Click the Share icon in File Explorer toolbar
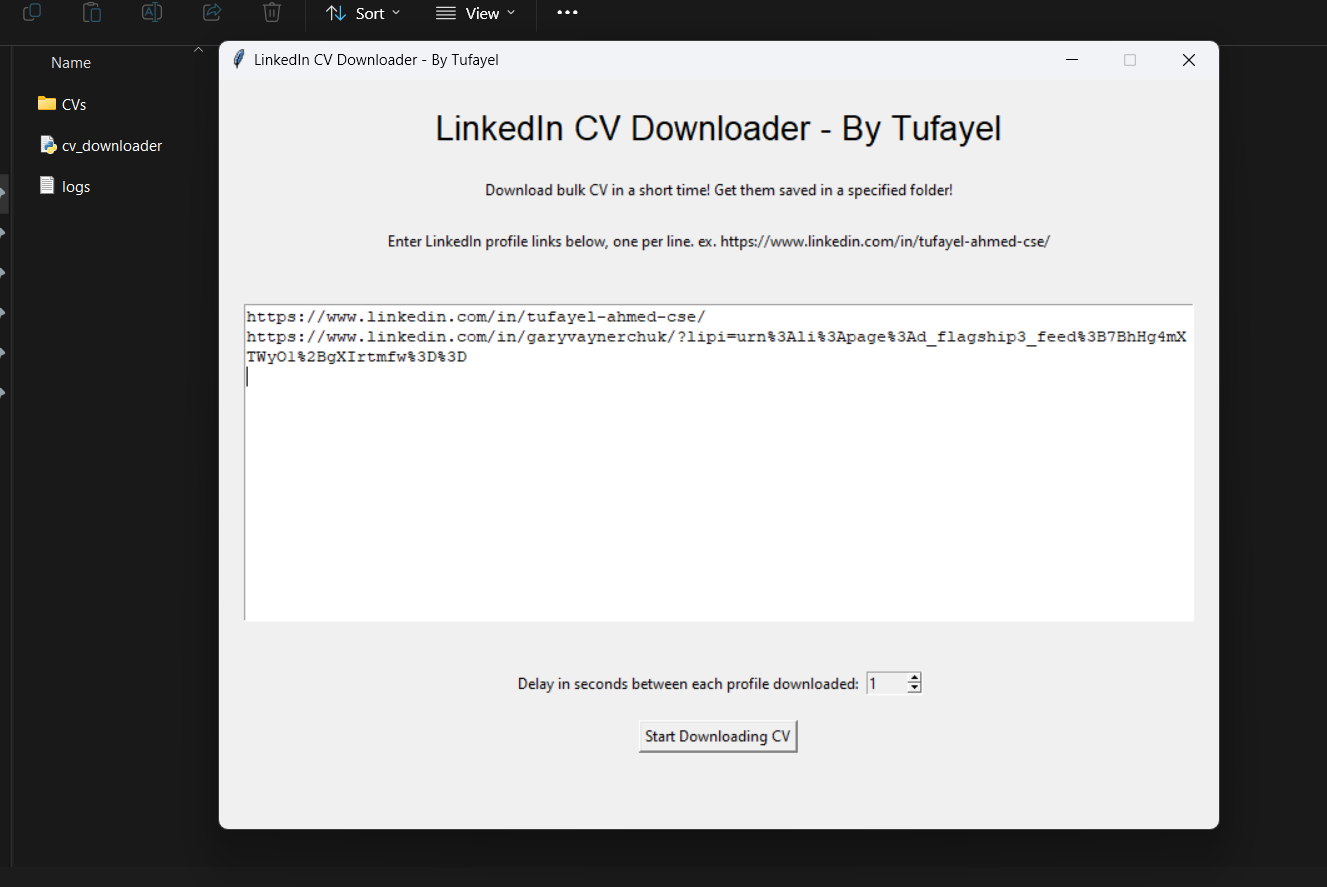The image size is (1327, 887). [x=212, y=12]
